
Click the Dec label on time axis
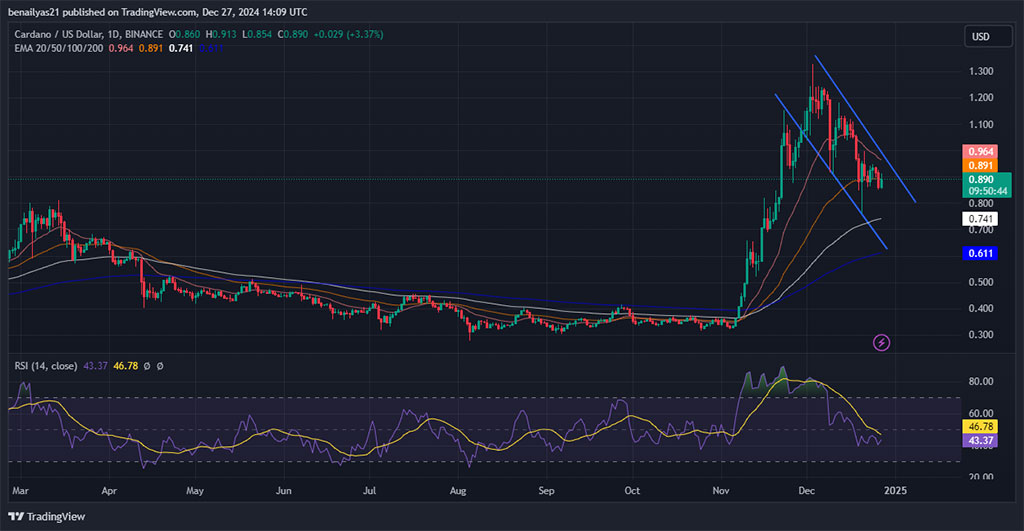pos(807,491)
